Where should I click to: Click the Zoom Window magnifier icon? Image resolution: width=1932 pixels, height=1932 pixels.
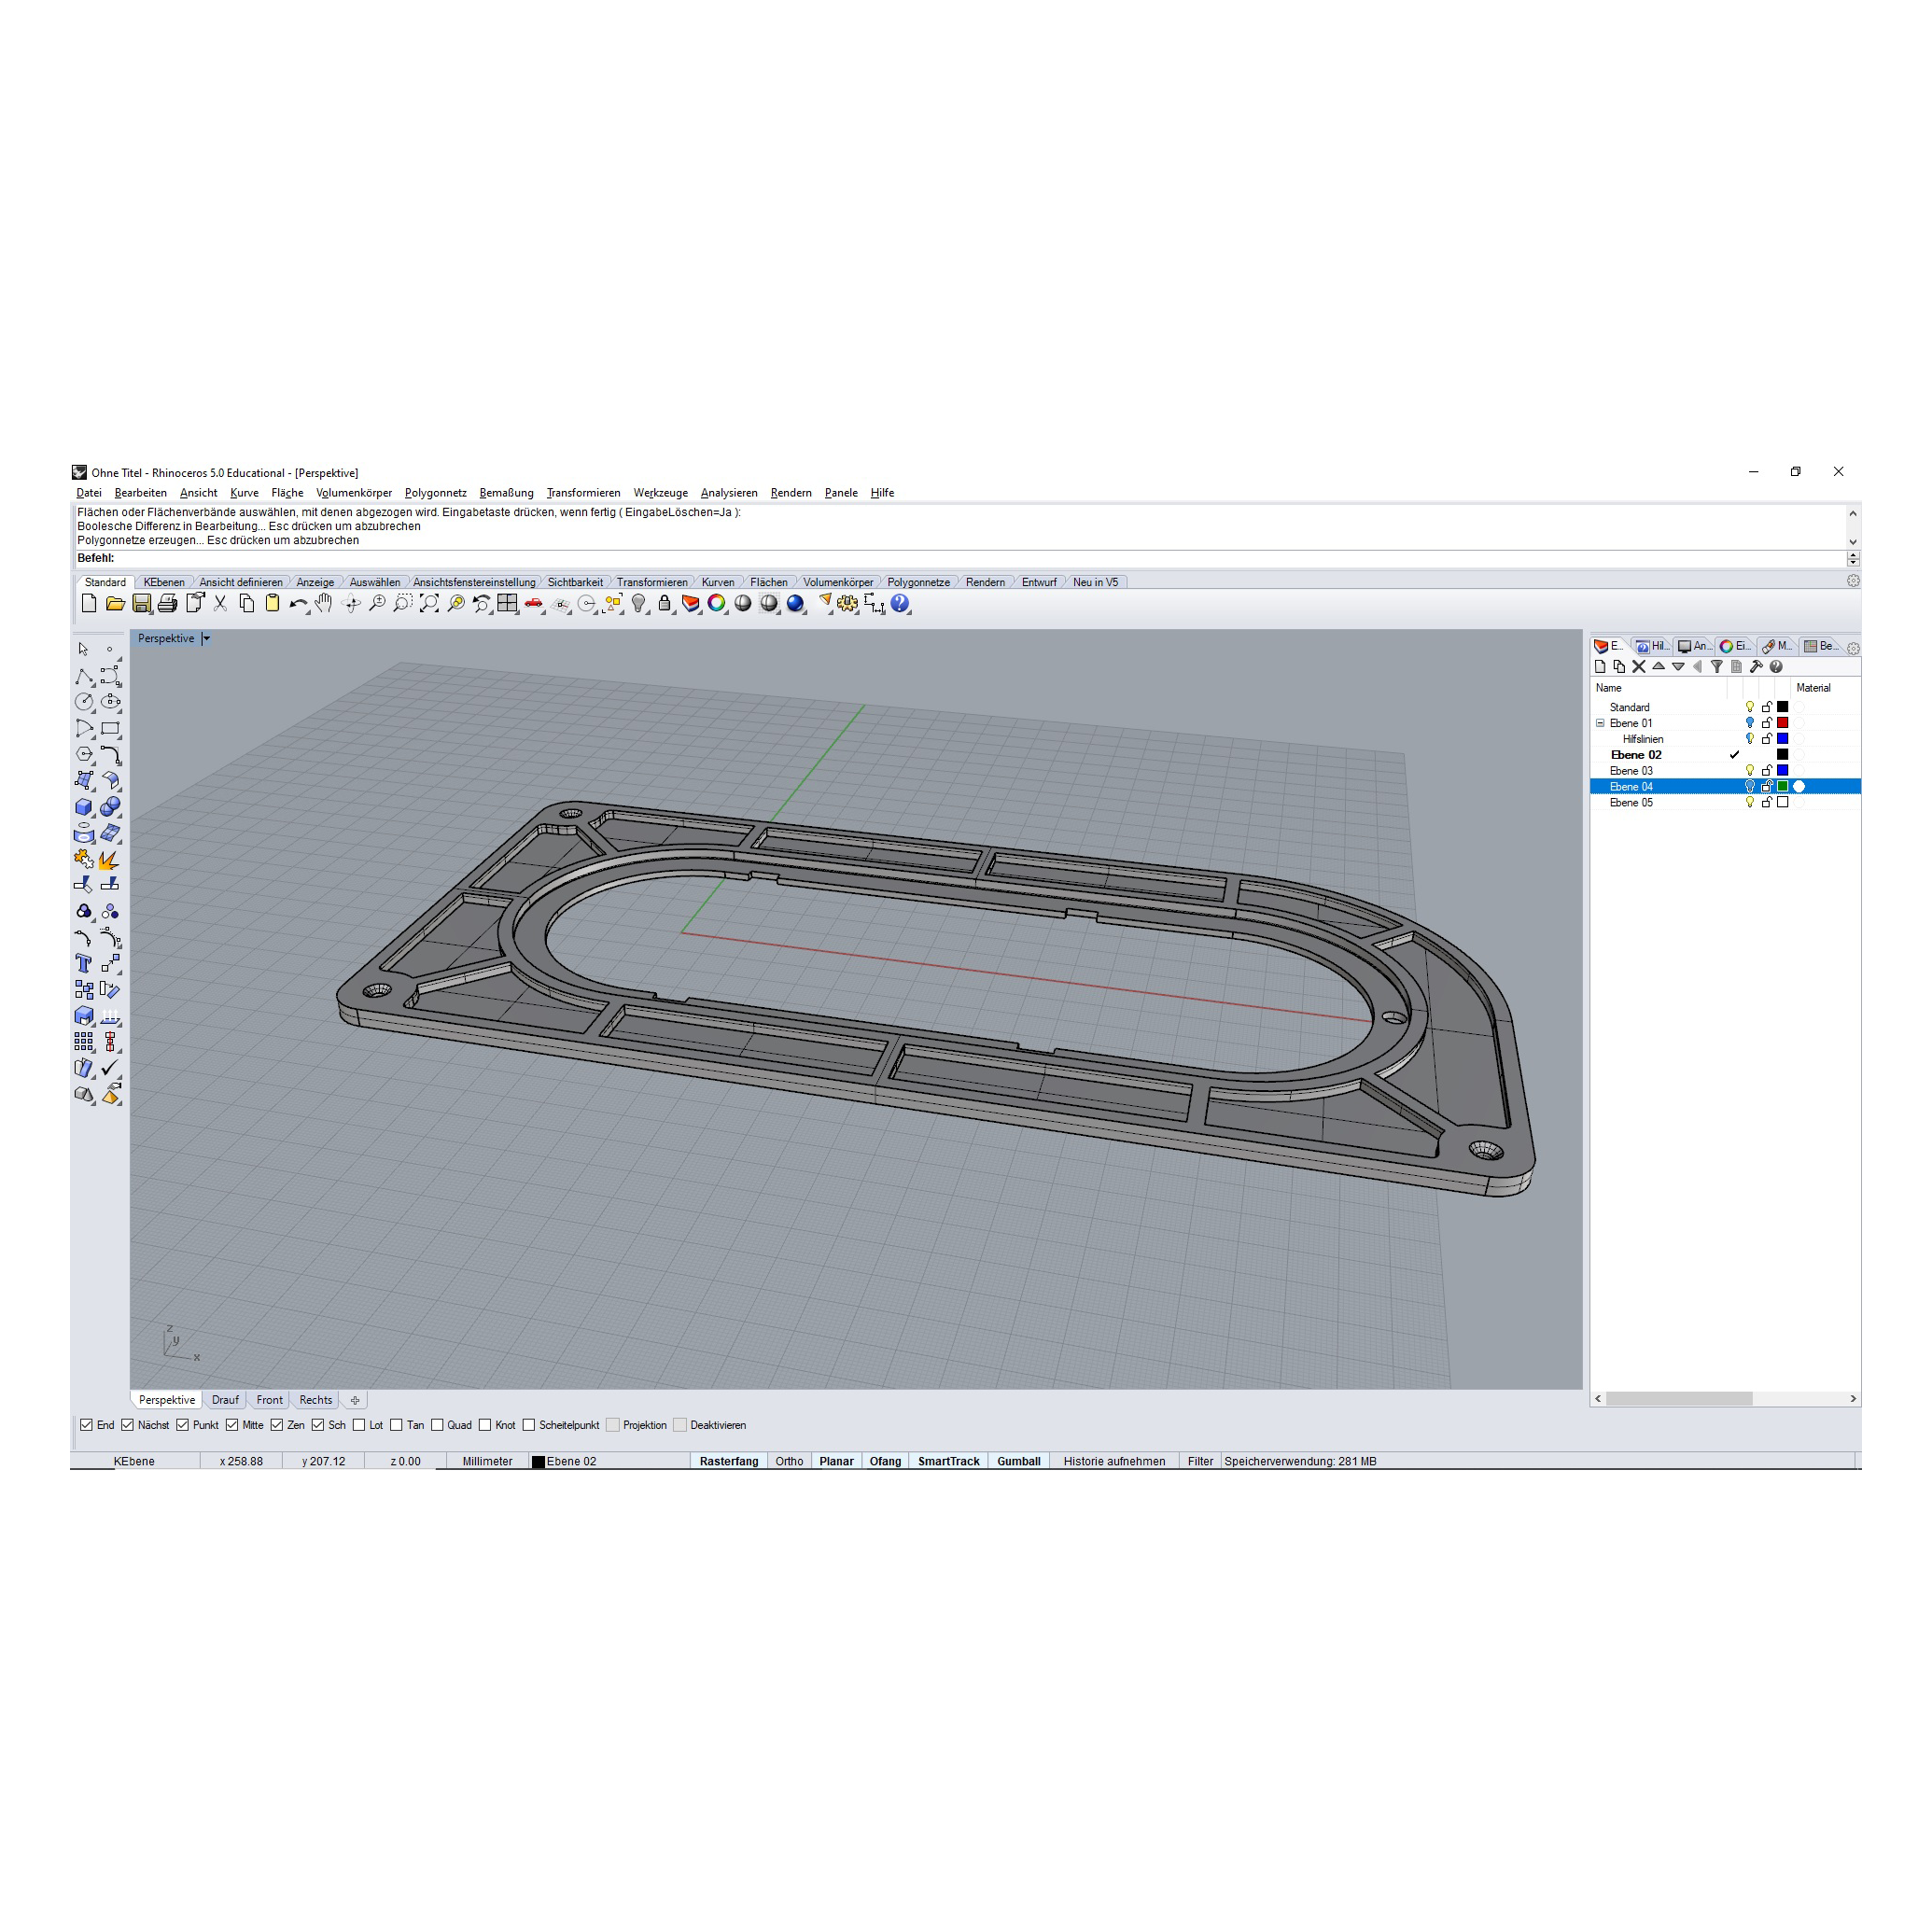point(403,603)
